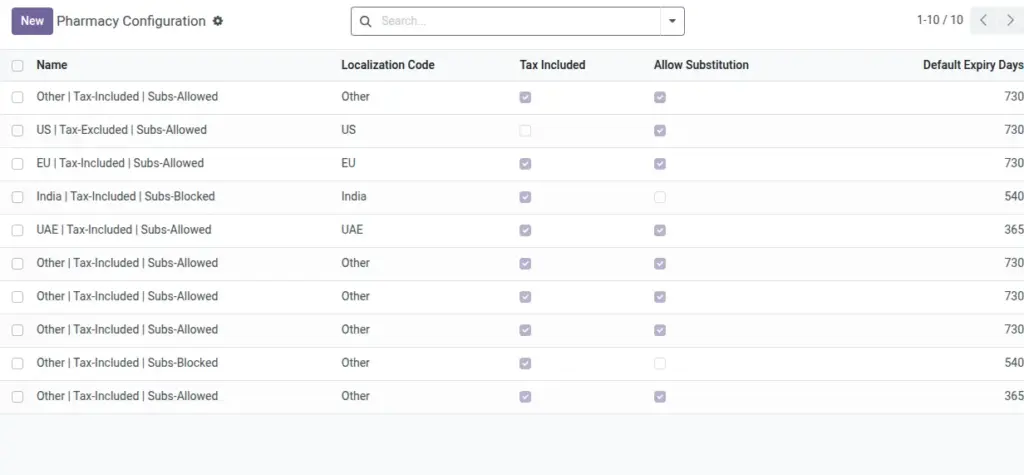1024x475 pixels.
Task: Click the 540 expiry value in Other Subs-Blocked row
Action: click(x=1014, y=363)
